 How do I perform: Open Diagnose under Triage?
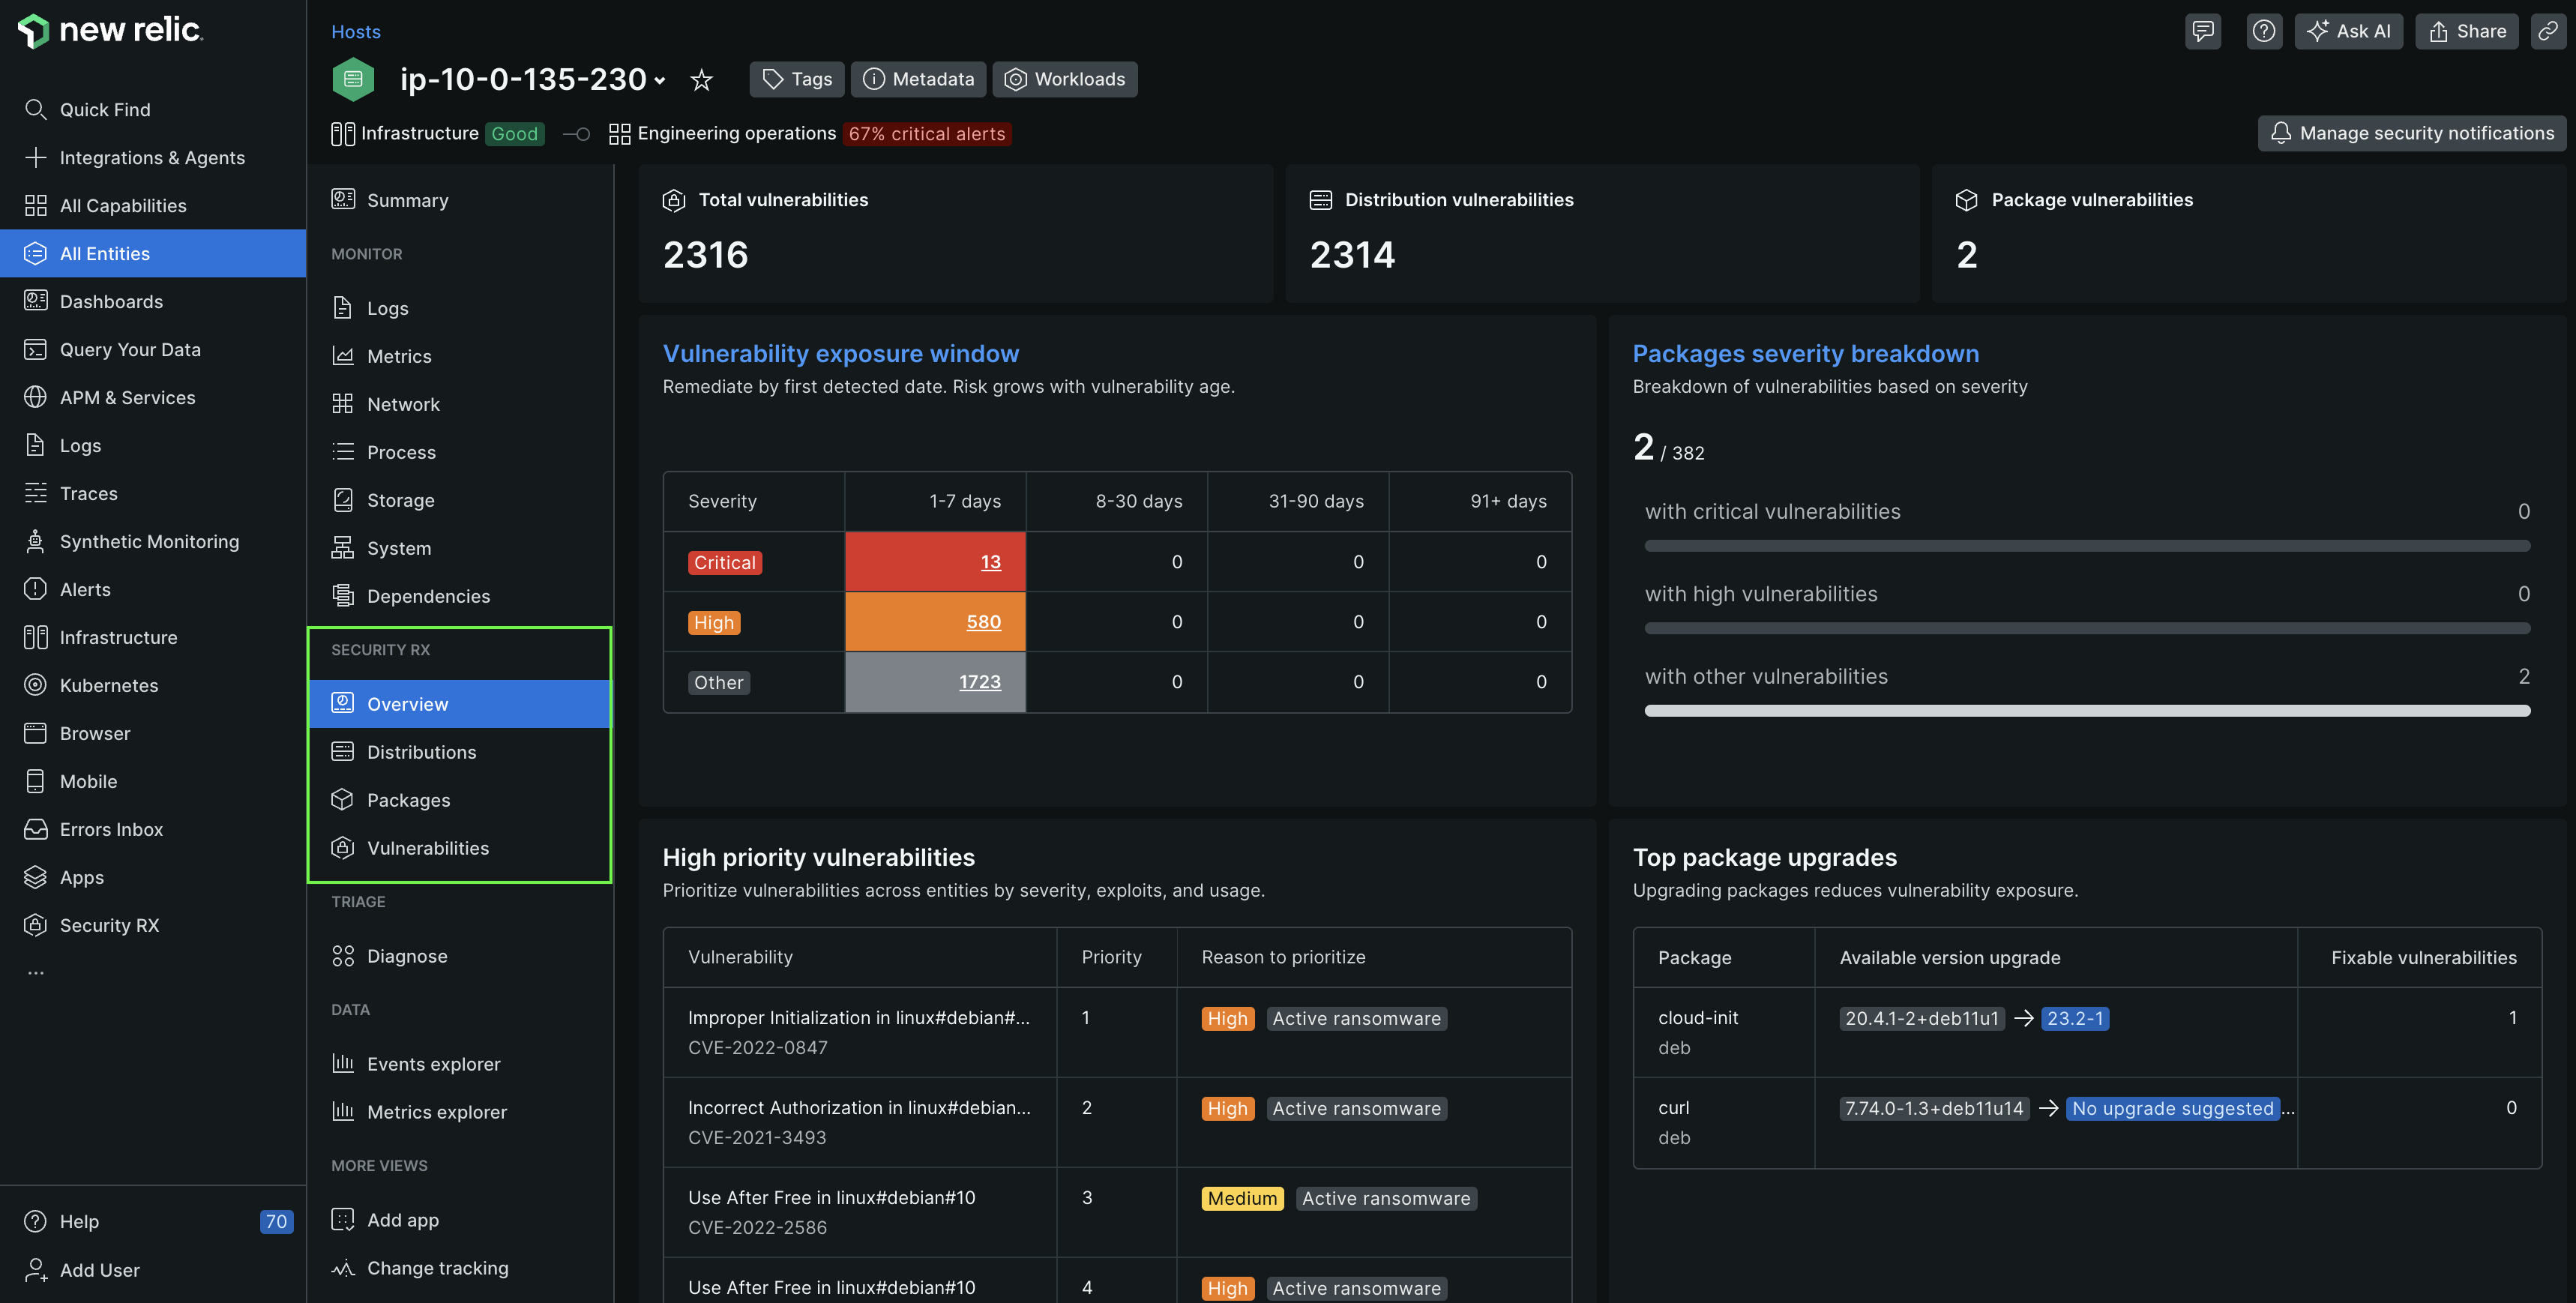[x=460, y=956]
